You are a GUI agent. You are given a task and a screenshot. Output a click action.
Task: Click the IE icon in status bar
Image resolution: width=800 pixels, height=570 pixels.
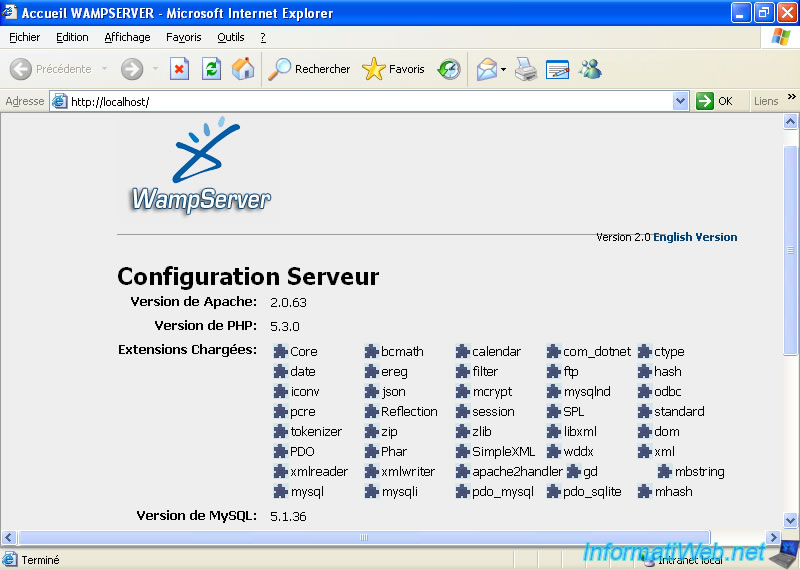point(9,559)
